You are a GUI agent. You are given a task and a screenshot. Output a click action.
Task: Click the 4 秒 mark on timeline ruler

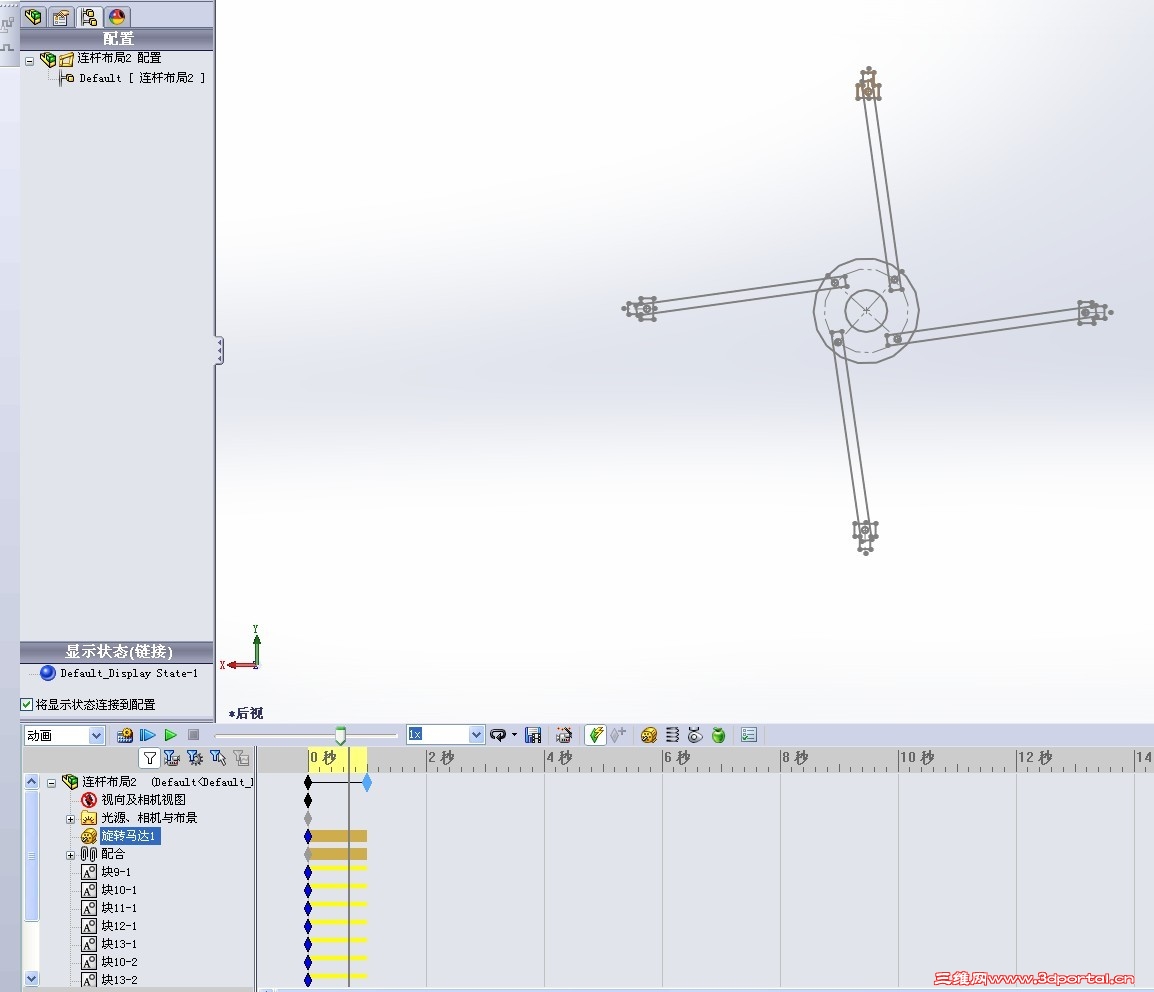(x=559, y=757)
